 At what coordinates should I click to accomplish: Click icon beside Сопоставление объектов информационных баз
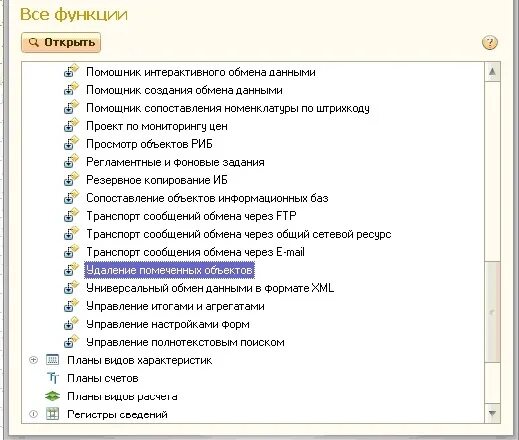(71, 197)
